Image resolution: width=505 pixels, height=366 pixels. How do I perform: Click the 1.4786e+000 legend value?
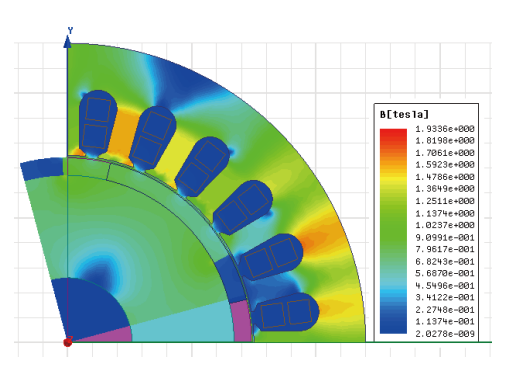[445, 177]
